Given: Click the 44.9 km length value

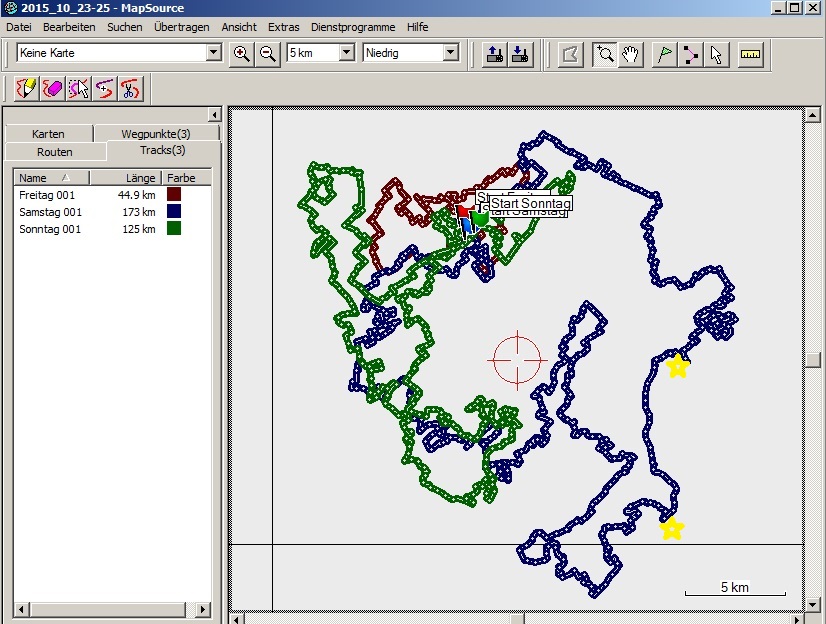Looking at the screenshot, I should (136, 195).
